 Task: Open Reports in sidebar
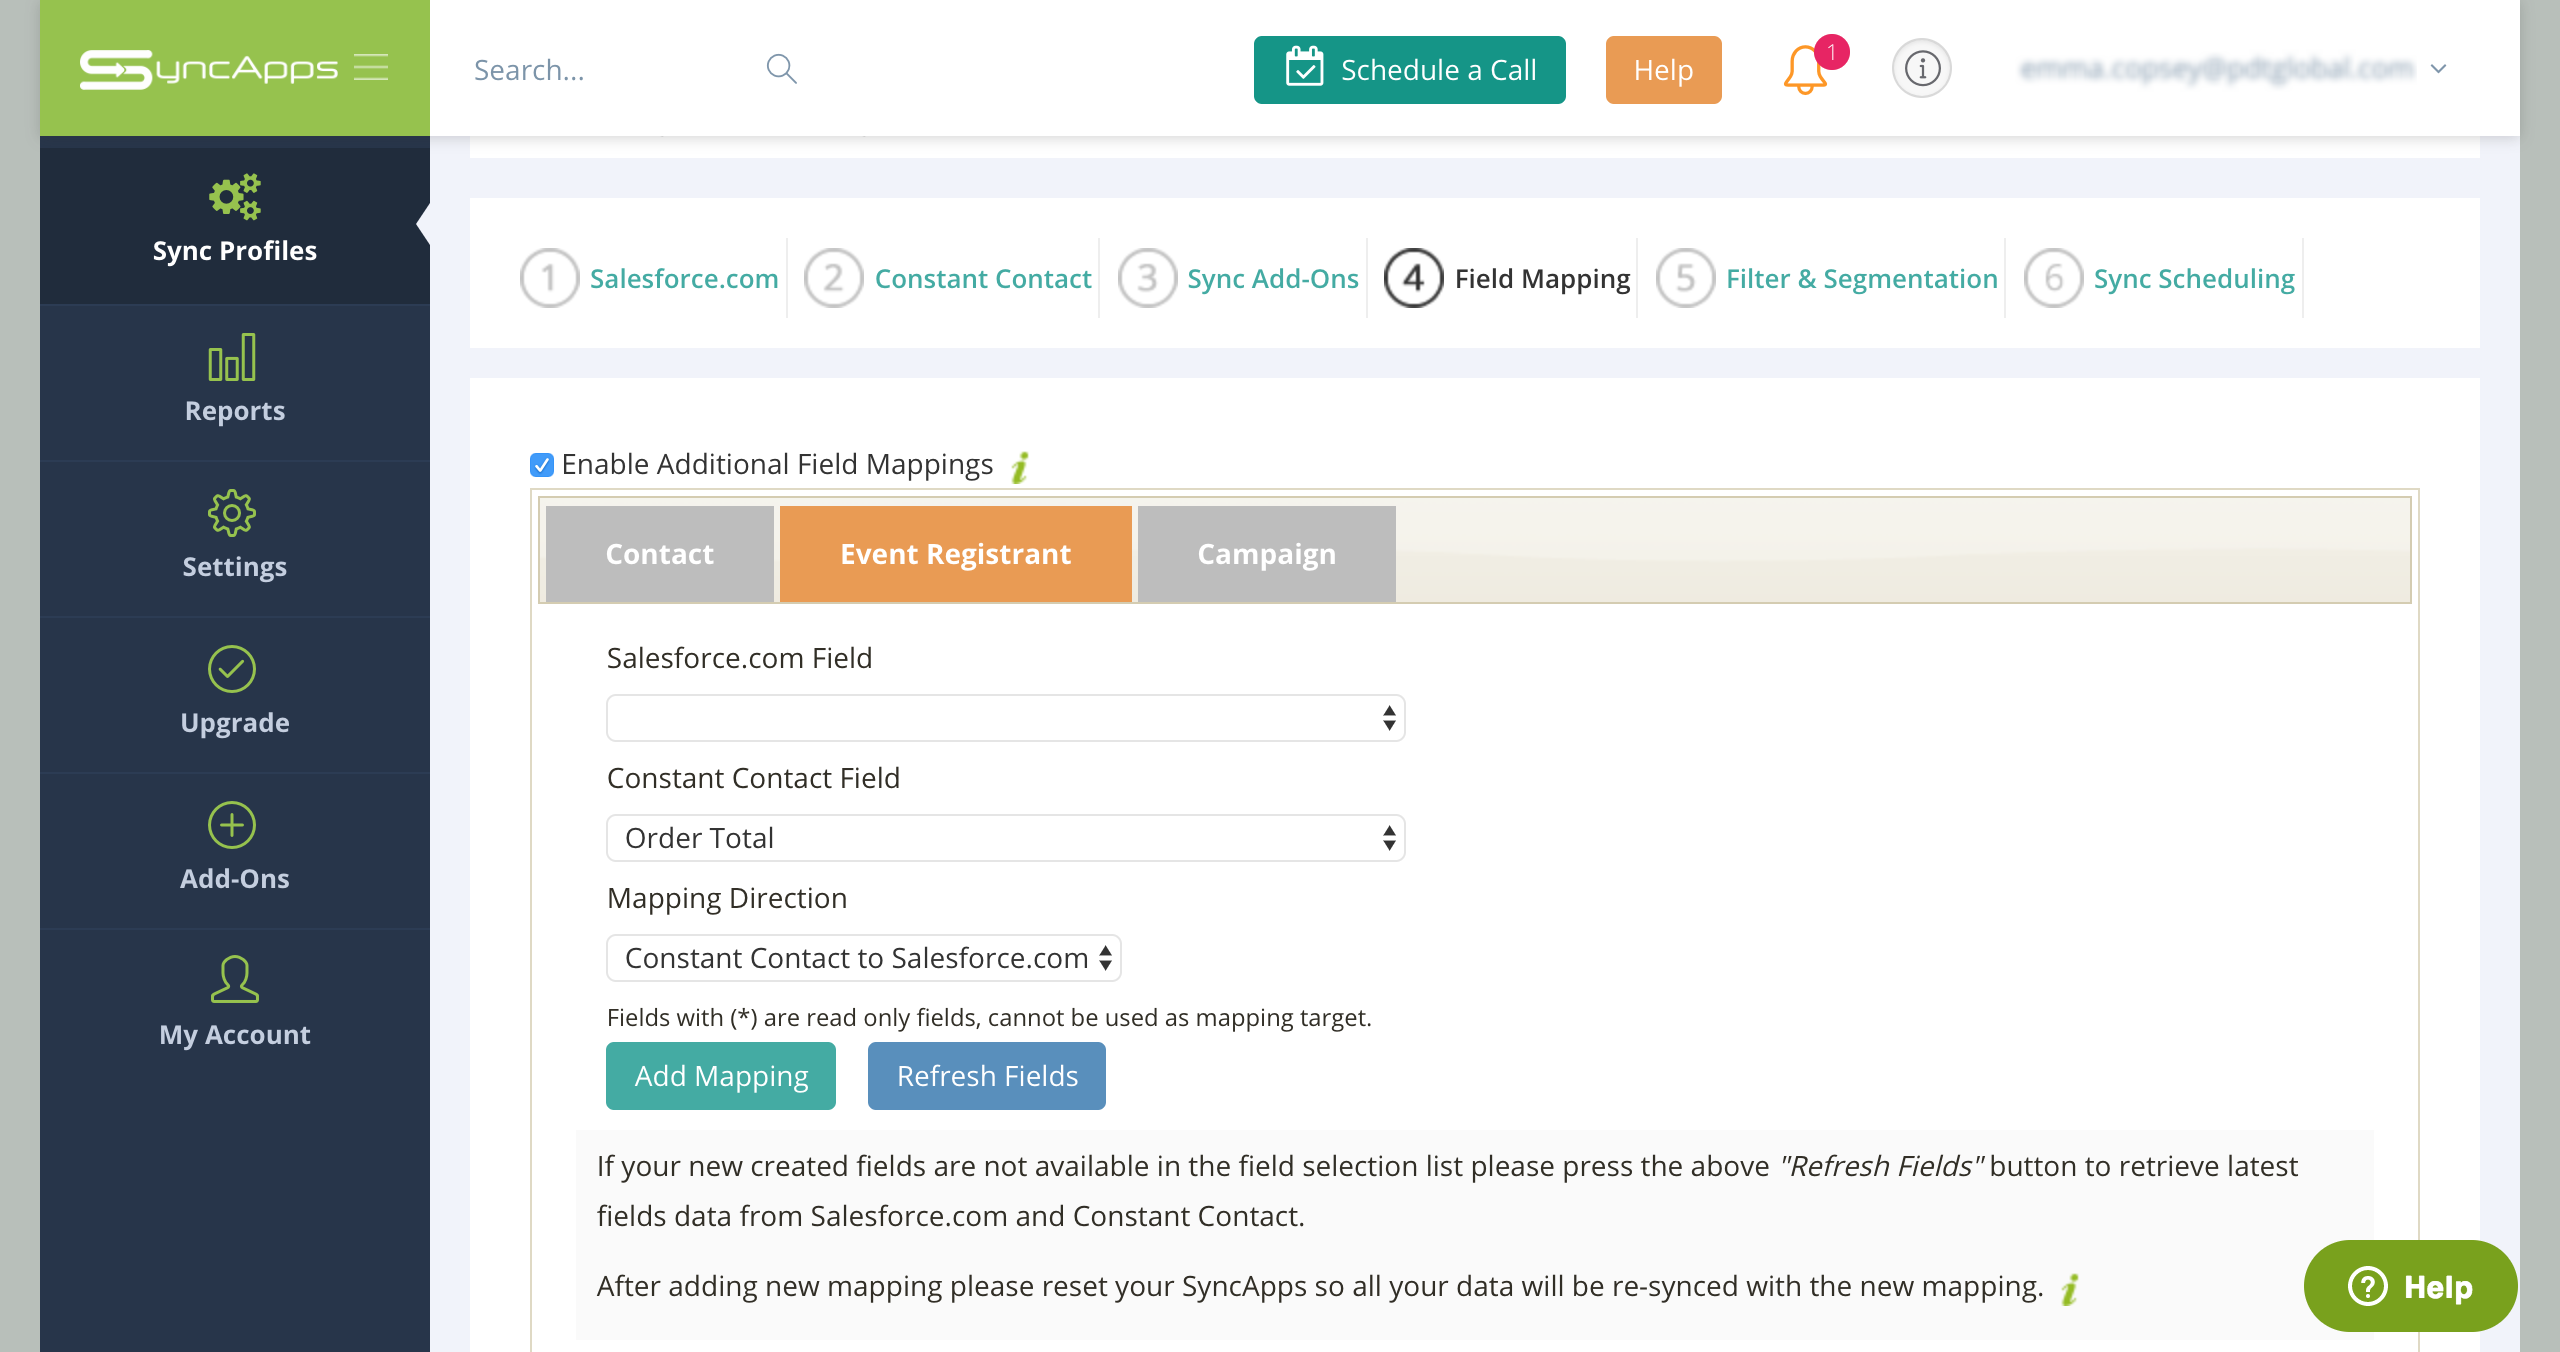[235, 382]
